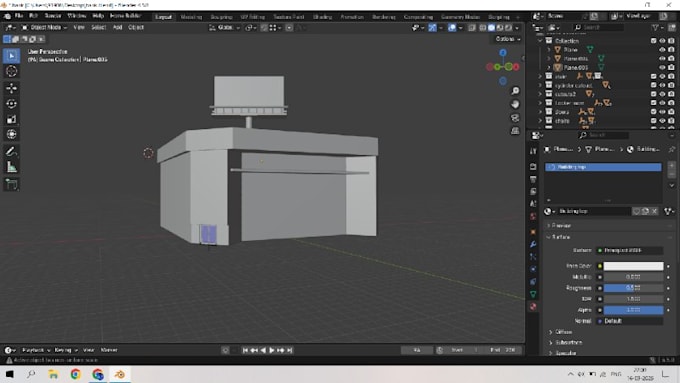Click the Blender logo menu icon

7,16
